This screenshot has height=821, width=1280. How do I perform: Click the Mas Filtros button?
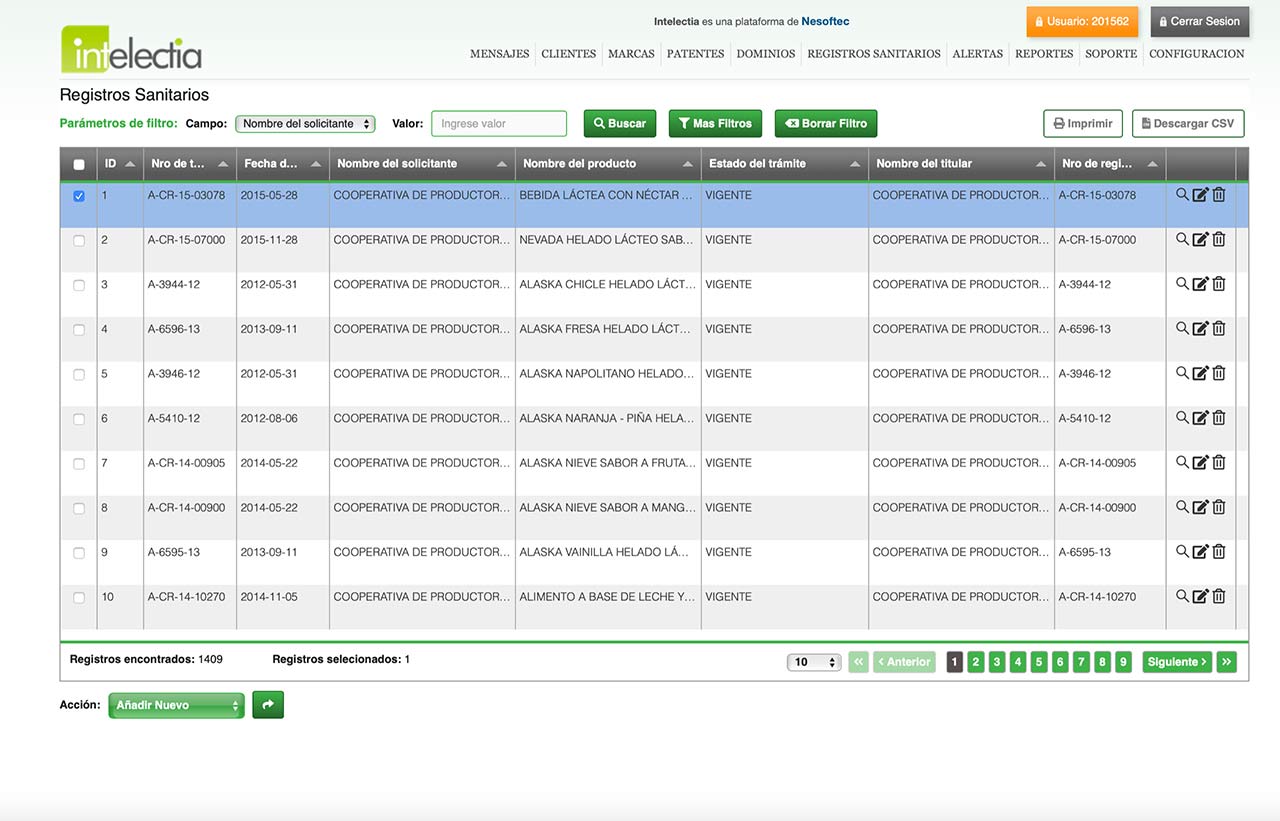[715, 124]
